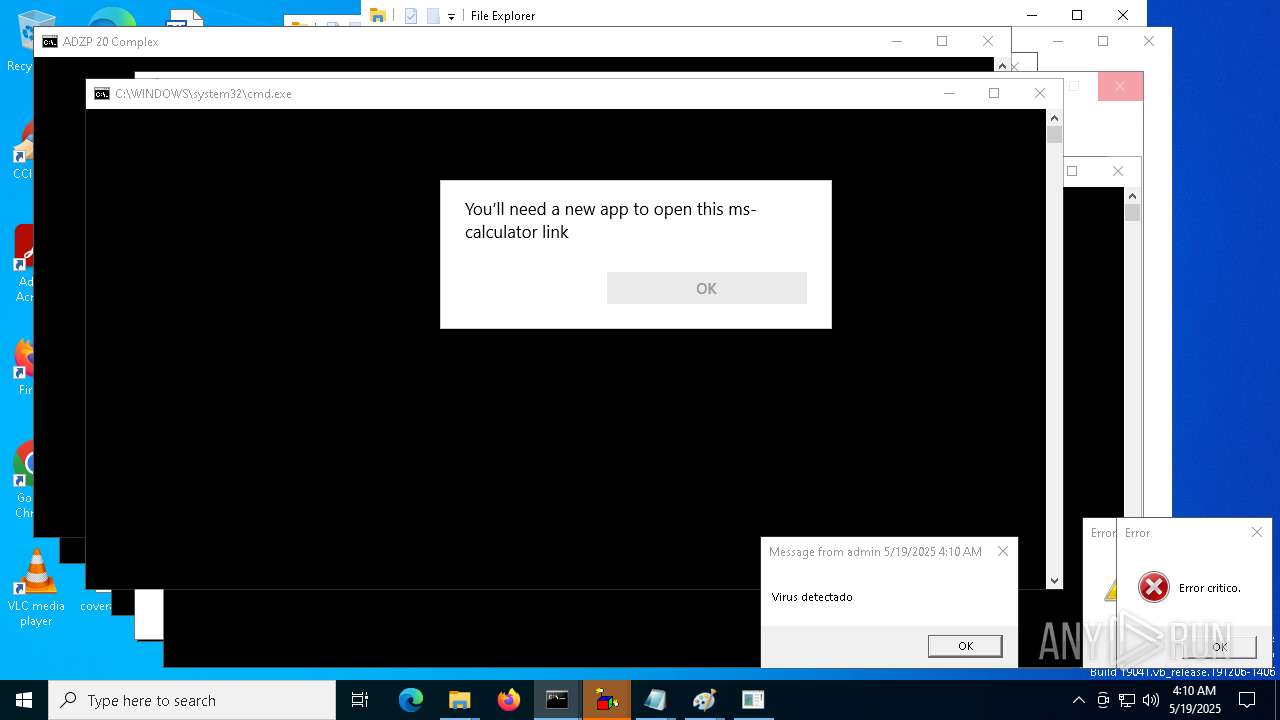
Task: Click the red error icon in Error dialog
Action: 1153,587
